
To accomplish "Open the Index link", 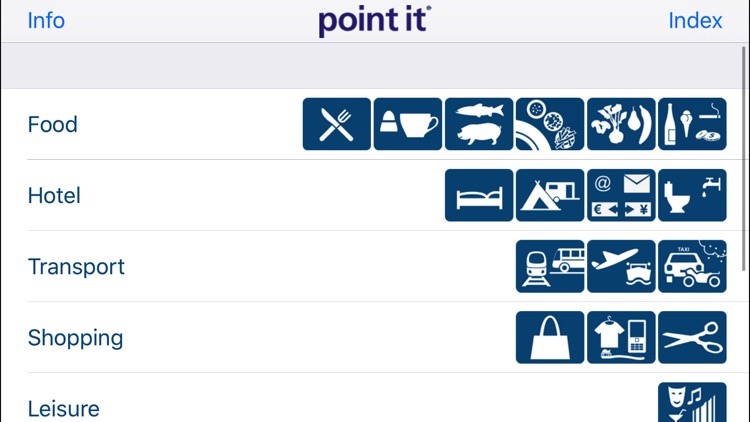I will [695, 21].
